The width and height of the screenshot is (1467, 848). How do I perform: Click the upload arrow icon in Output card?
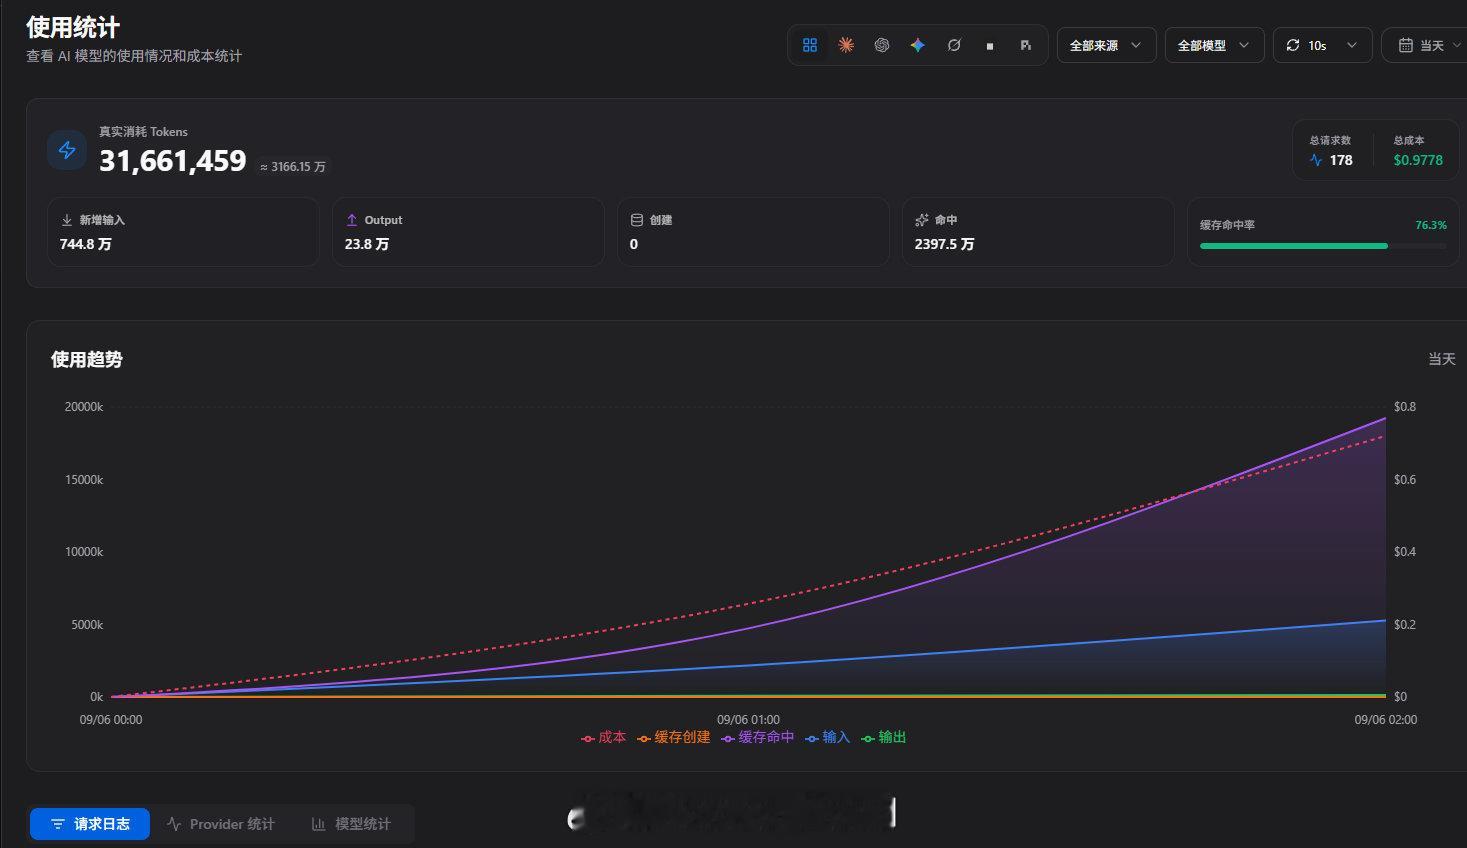352,220
